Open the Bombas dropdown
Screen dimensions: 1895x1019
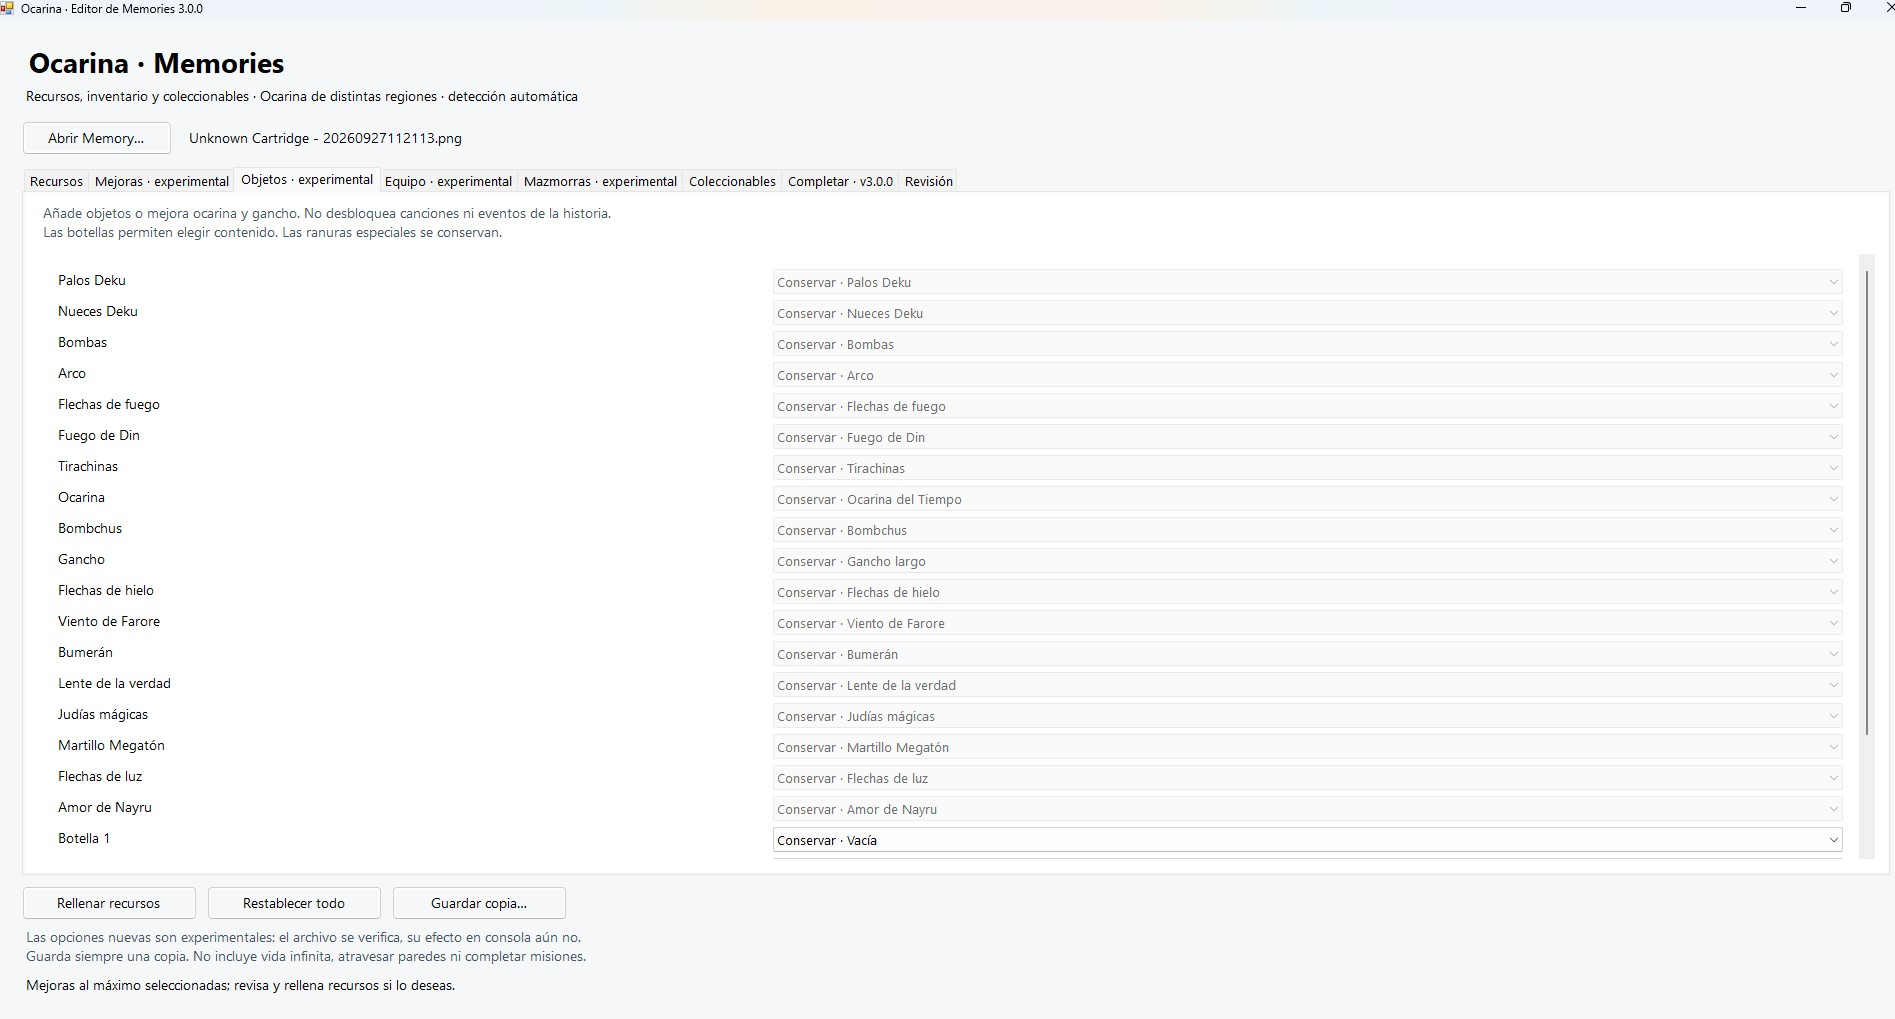(x=1307, y=344)
